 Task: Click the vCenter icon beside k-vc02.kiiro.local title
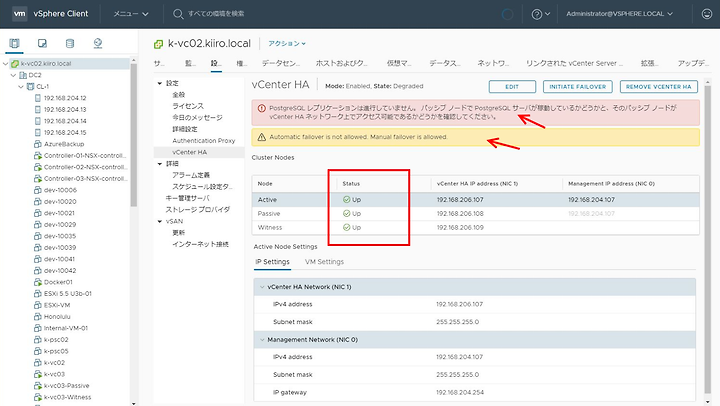[158, 44]
